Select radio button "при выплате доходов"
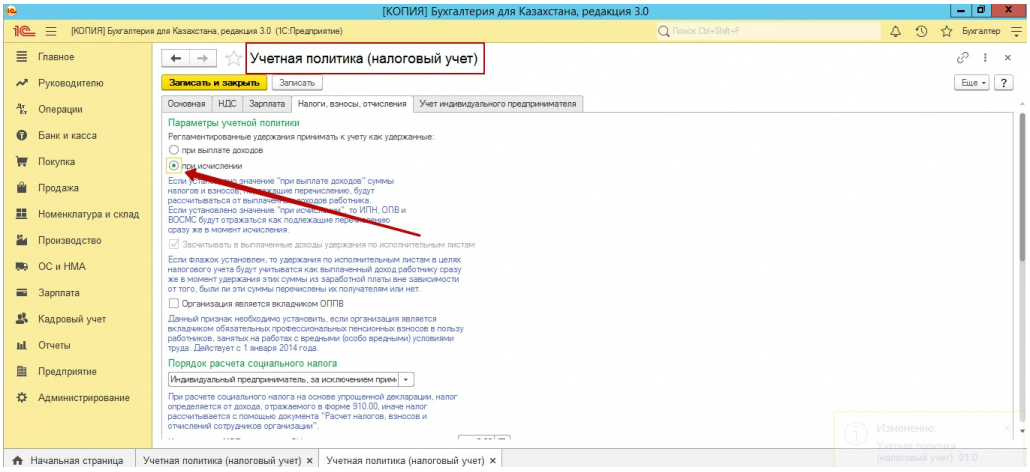 (x=174, y=150)
